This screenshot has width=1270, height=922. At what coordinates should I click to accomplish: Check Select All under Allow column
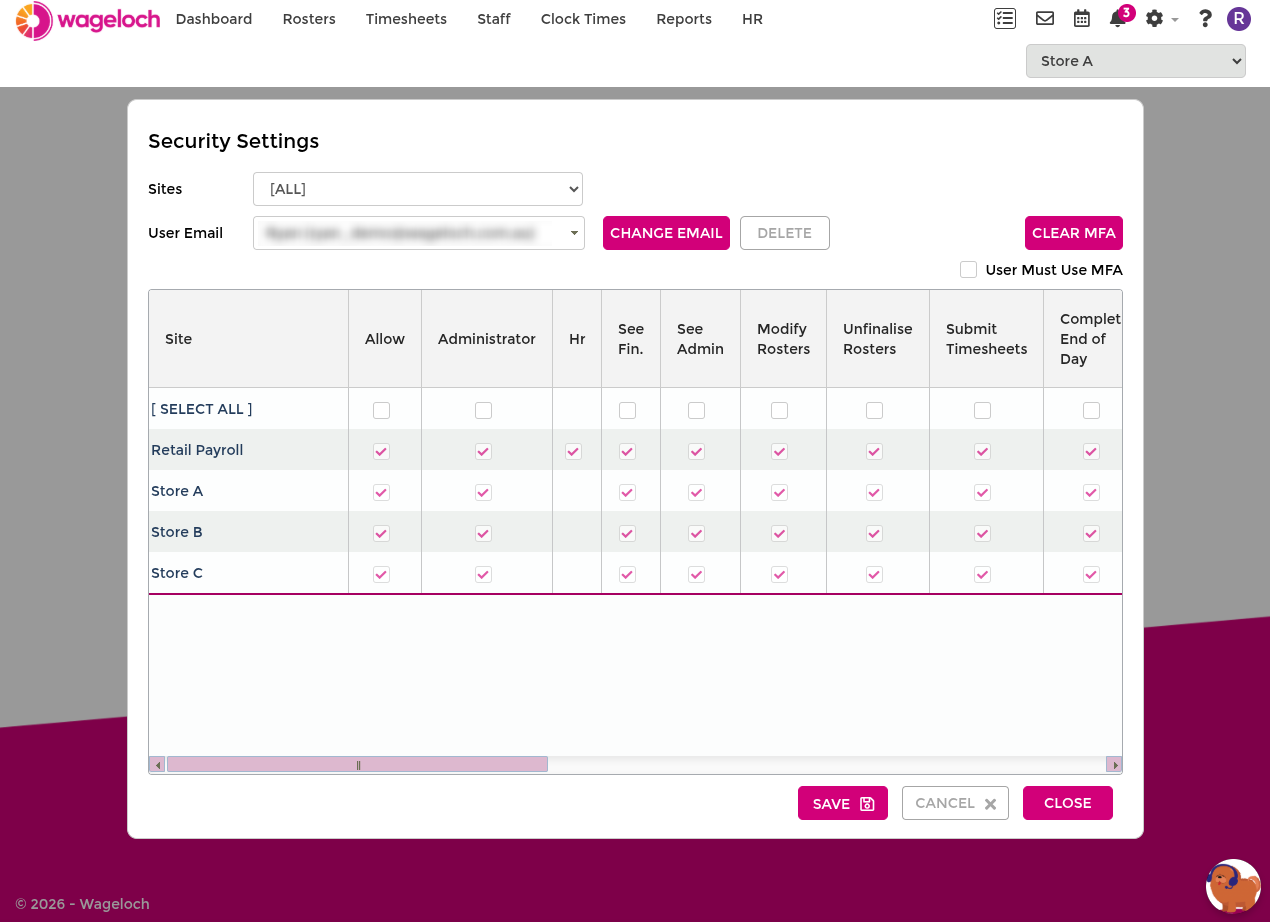pyautogui.click(x=381, y=410)
